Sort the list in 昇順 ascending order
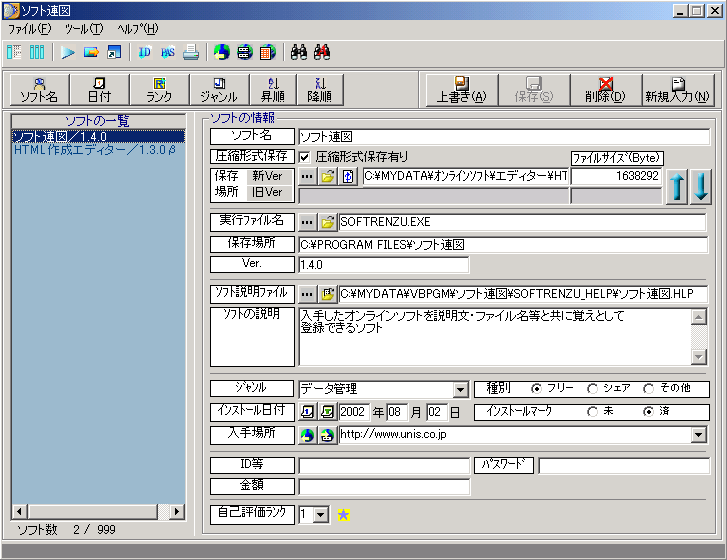Screen dimensions: 727x560 point(272,90)
